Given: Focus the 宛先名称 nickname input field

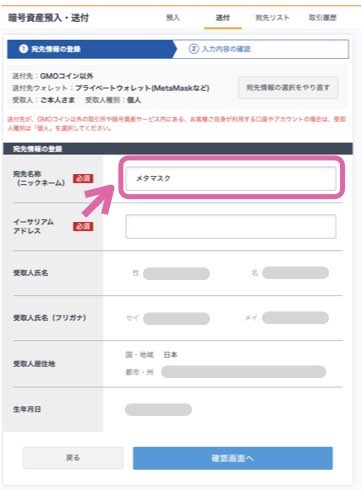Looking at the screenshot, I should click(231, 178).
